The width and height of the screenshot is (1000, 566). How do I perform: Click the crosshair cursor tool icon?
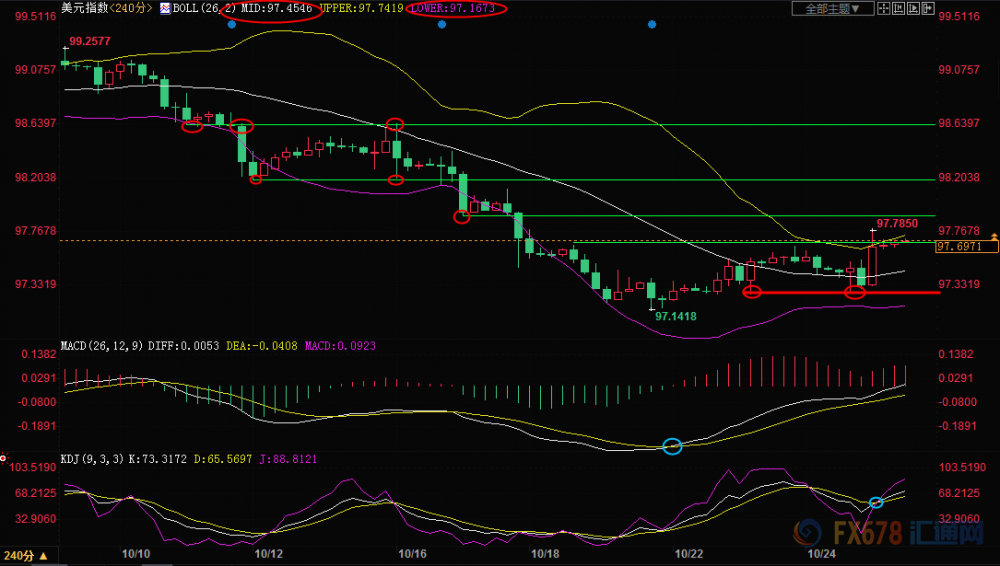[x=883, y=8]
